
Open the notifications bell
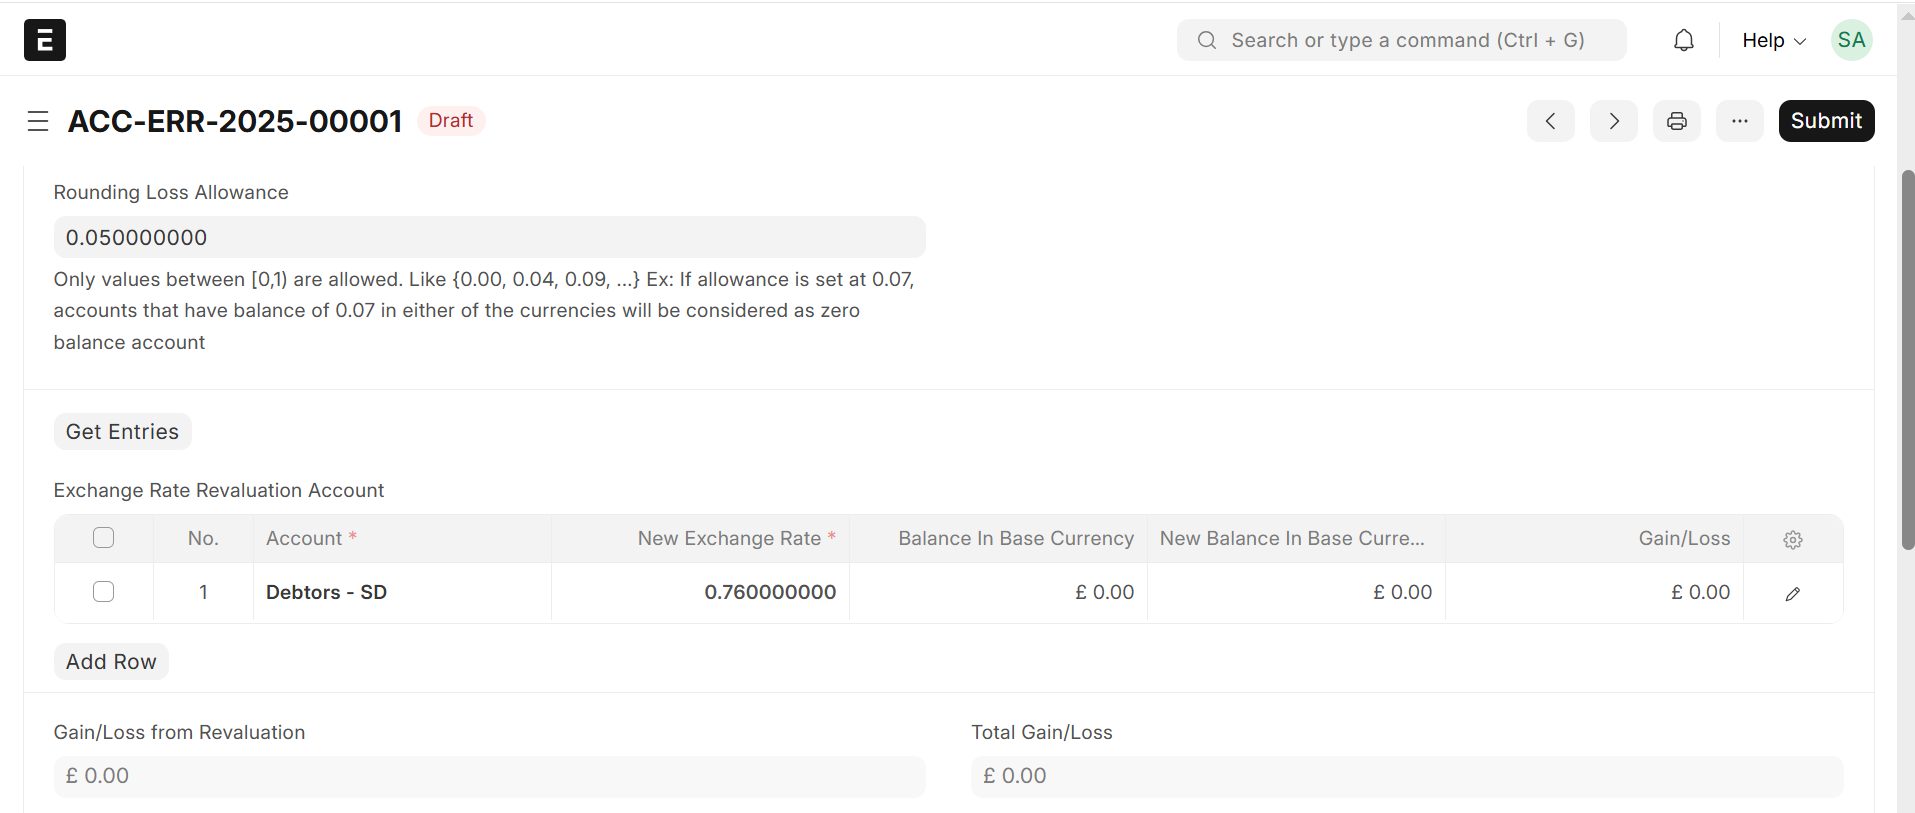pos(1683,40)
